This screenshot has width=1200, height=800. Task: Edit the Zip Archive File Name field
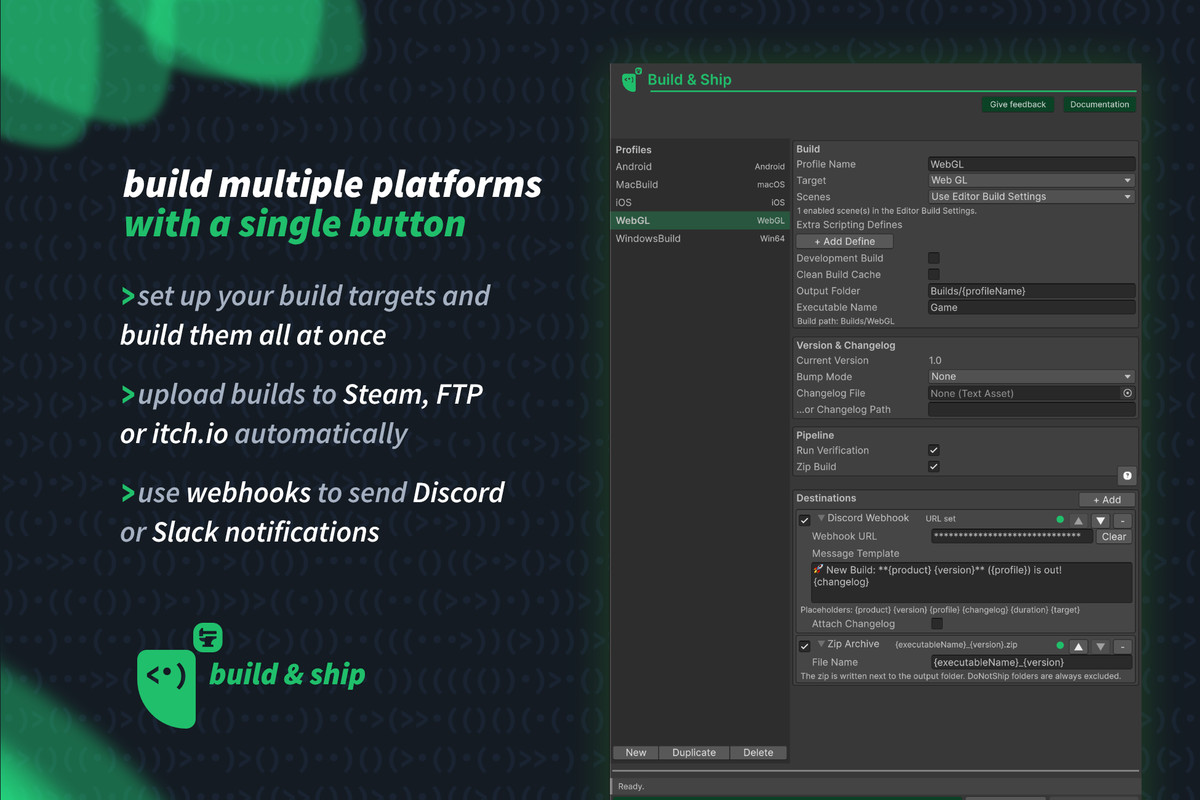click(x=1031, y=662)
